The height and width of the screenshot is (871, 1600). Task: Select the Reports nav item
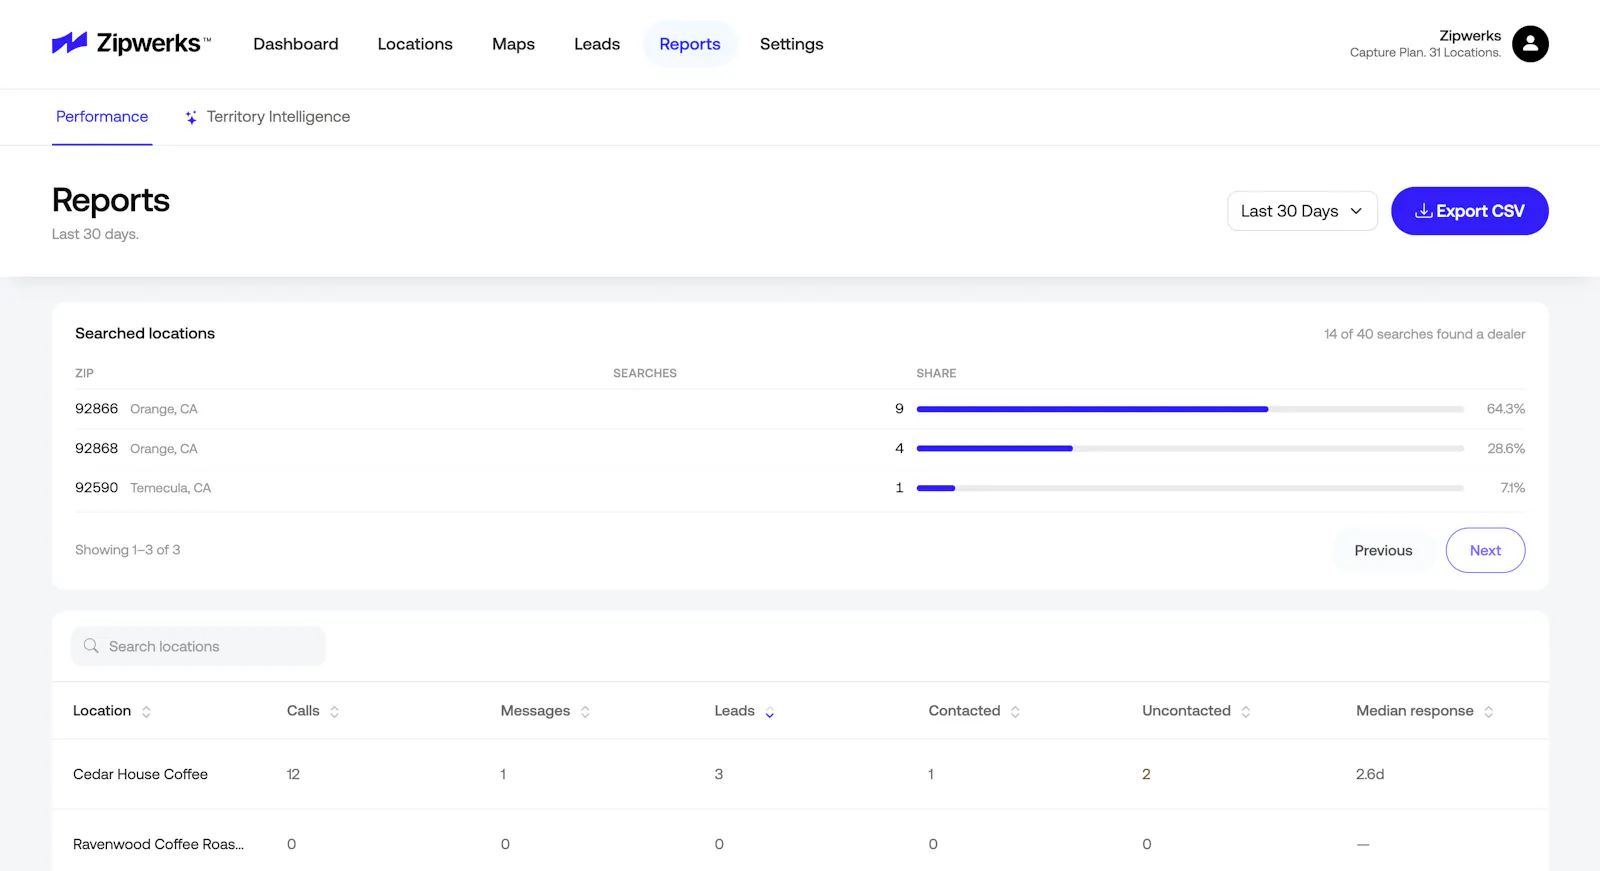(x=690, y=44)
